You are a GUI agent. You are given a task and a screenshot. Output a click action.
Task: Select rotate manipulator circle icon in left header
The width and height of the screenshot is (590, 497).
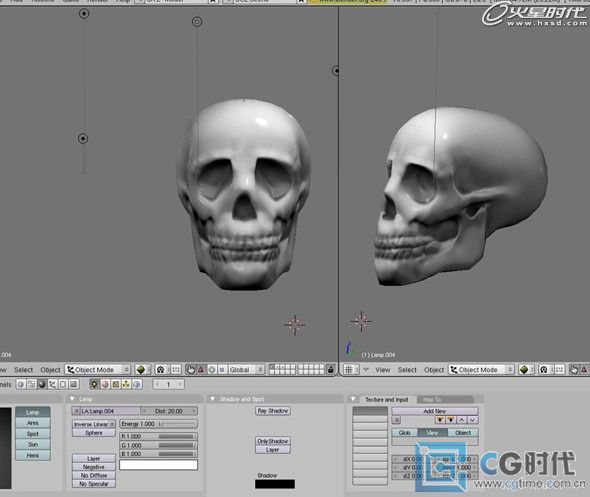[212, 370]
